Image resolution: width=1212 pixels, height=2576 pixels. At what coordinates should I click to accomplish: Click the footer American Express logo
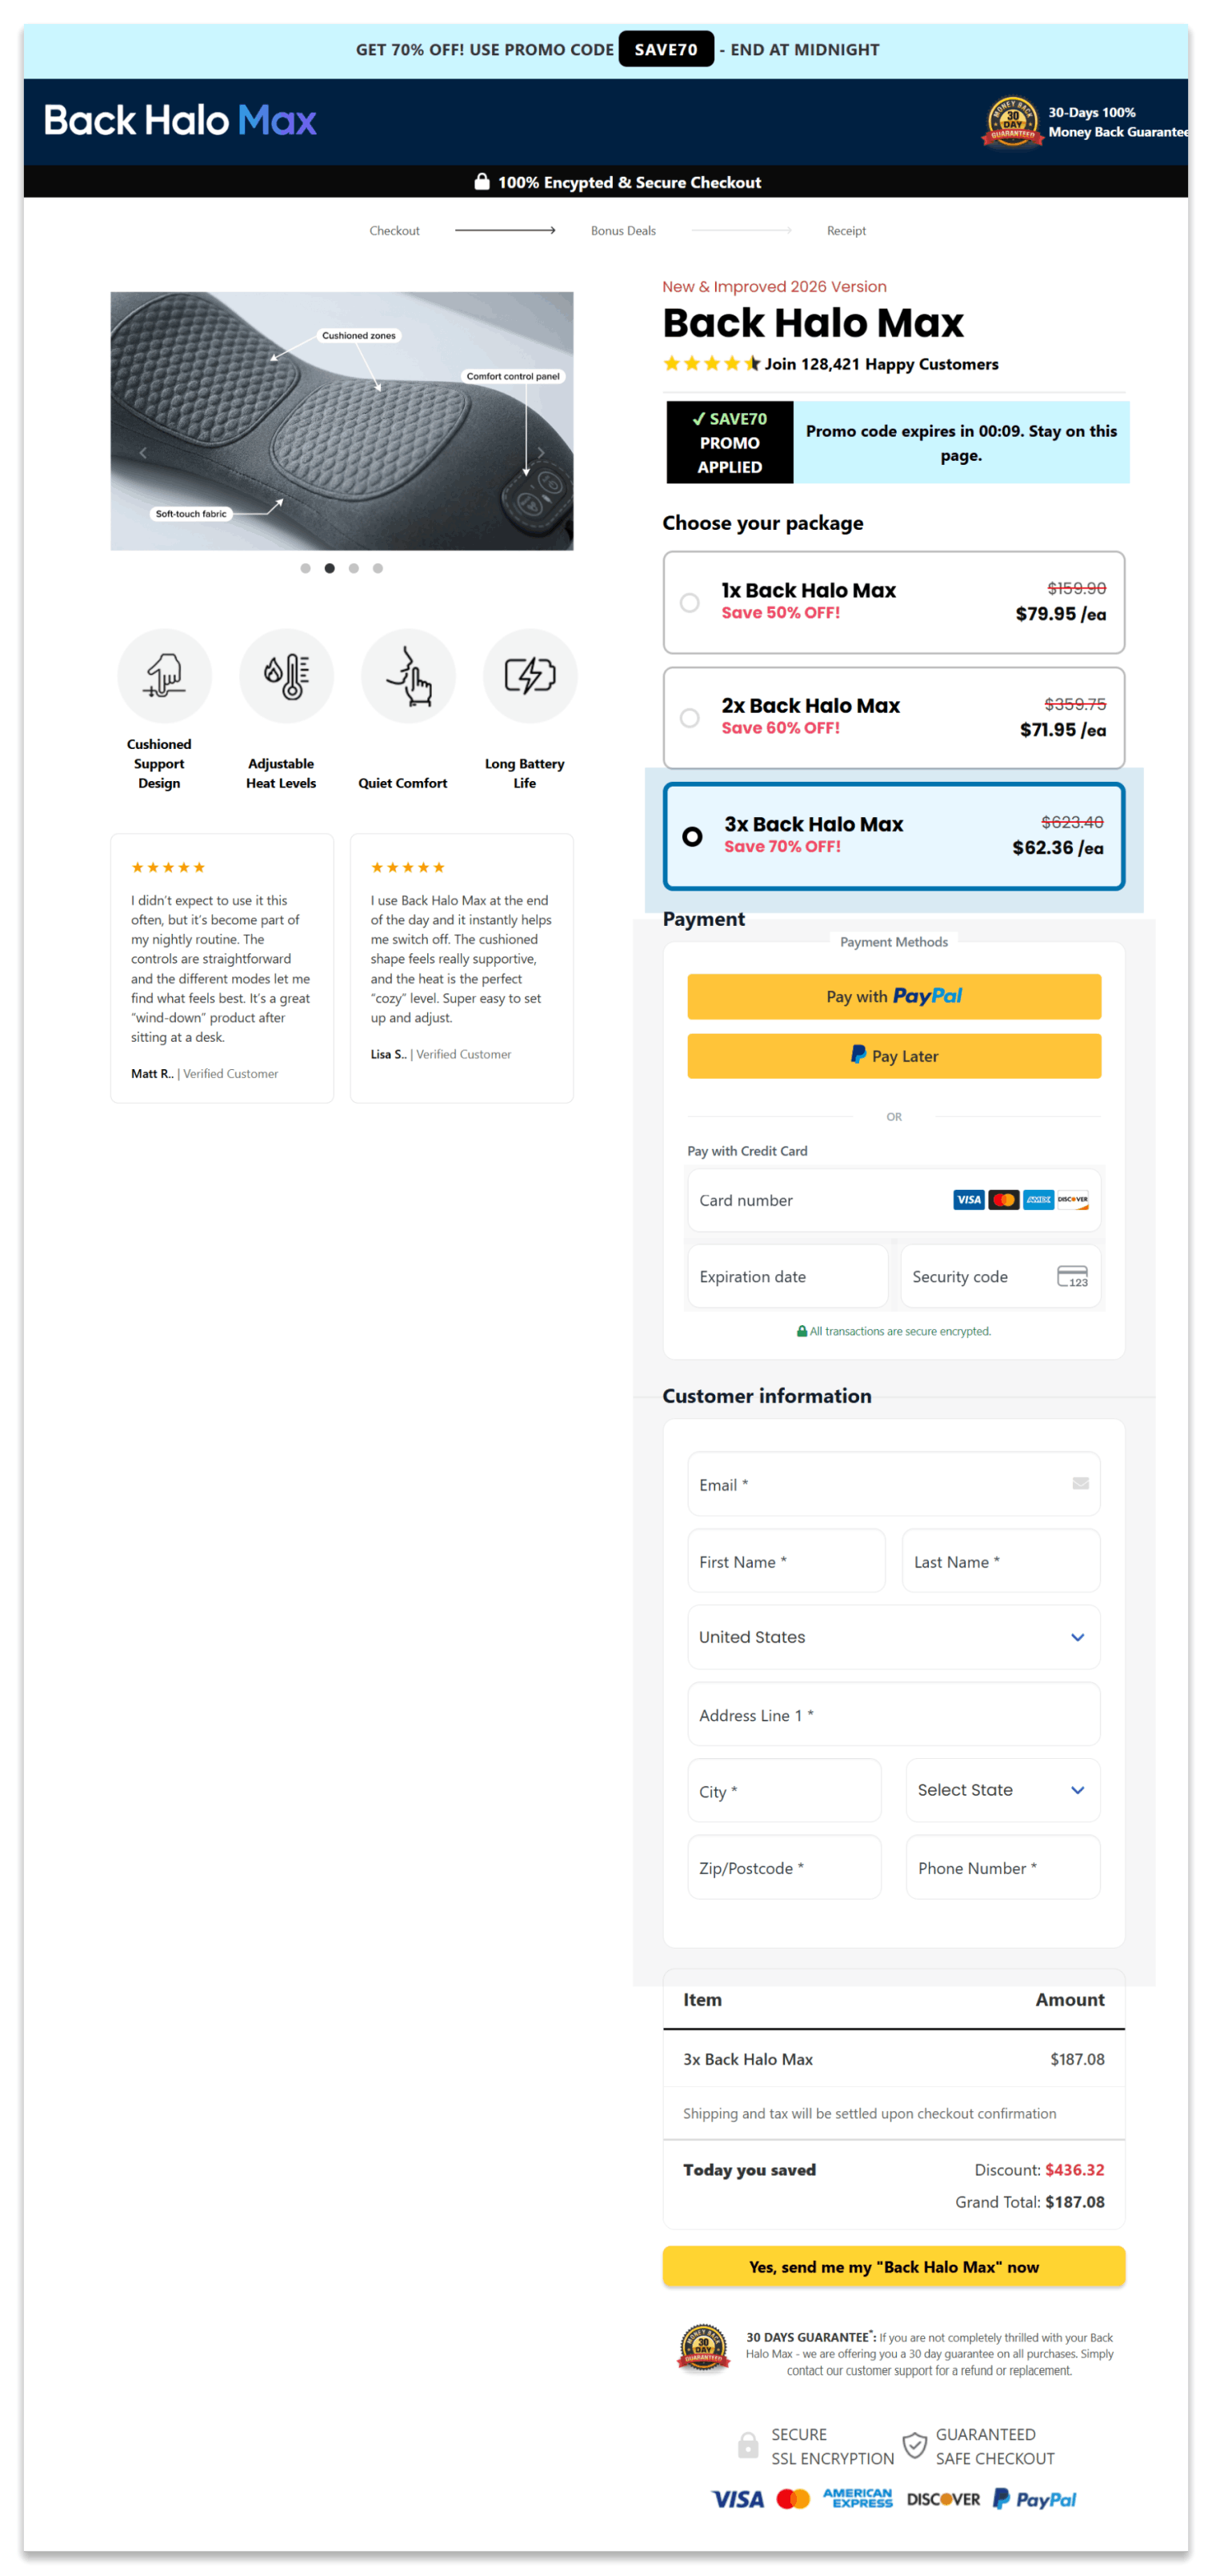857,2499
